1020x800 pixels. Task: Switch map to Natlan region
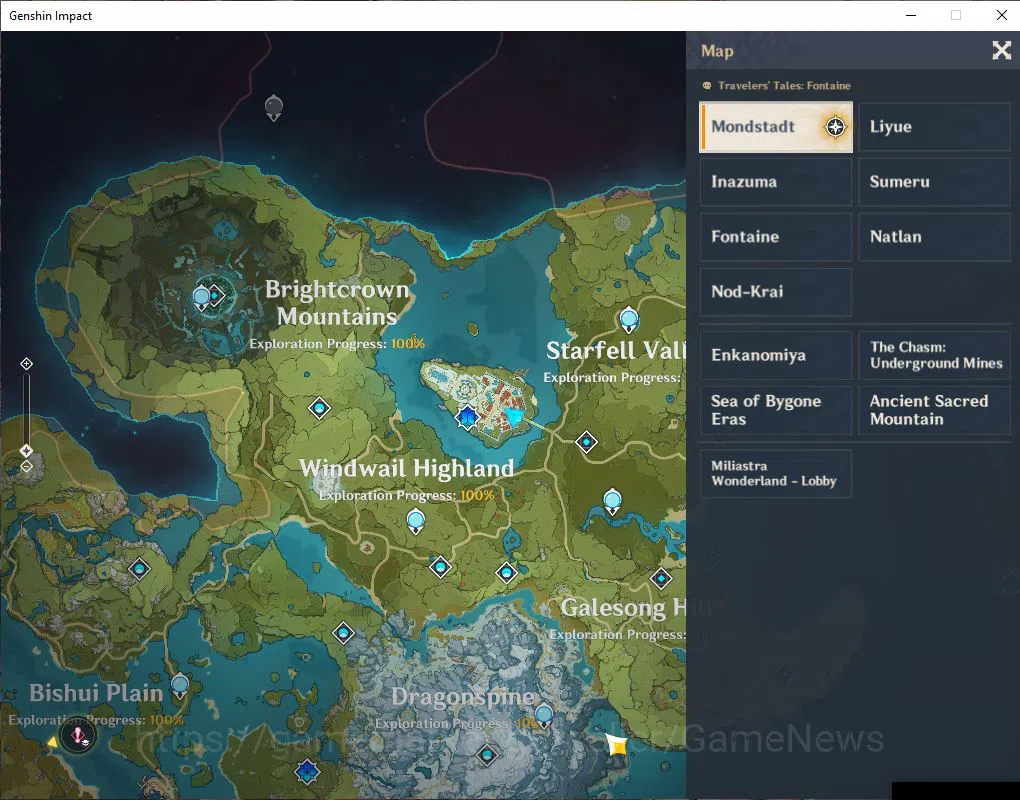click(x=934, y=237)
